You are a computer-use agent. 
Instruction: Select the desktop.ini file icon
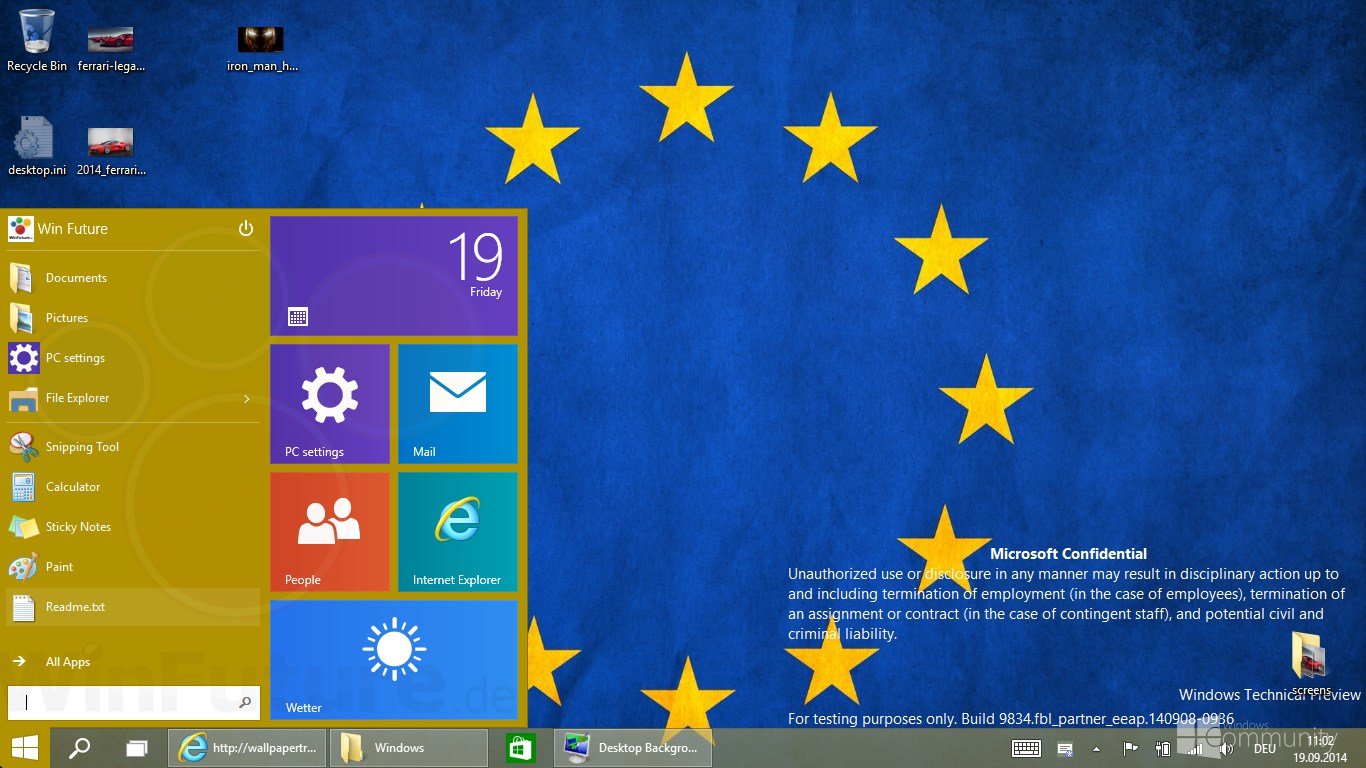pyautogui.click(x=37, y=146)
